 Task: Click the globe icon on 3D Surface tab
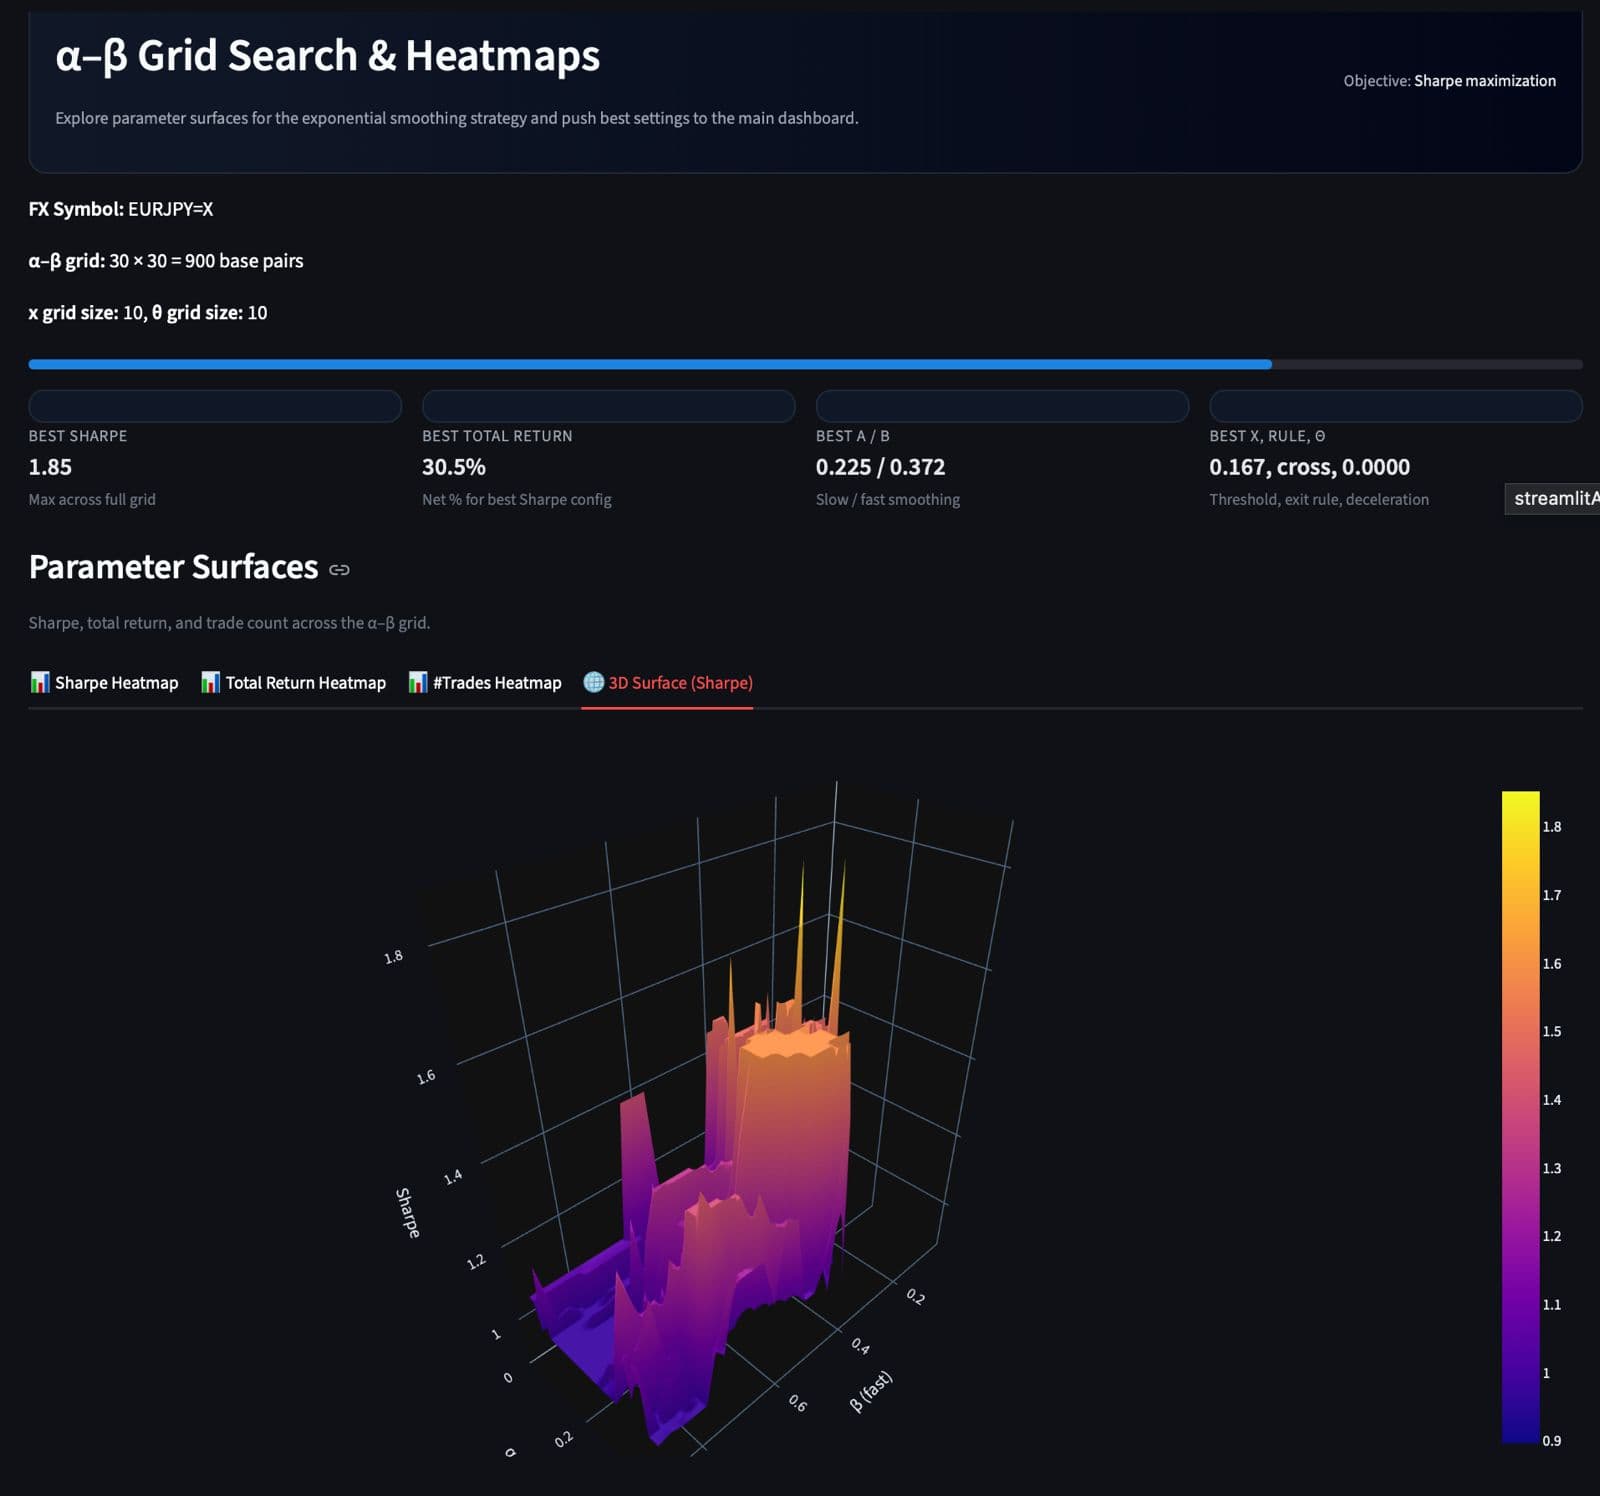(594, 682)
